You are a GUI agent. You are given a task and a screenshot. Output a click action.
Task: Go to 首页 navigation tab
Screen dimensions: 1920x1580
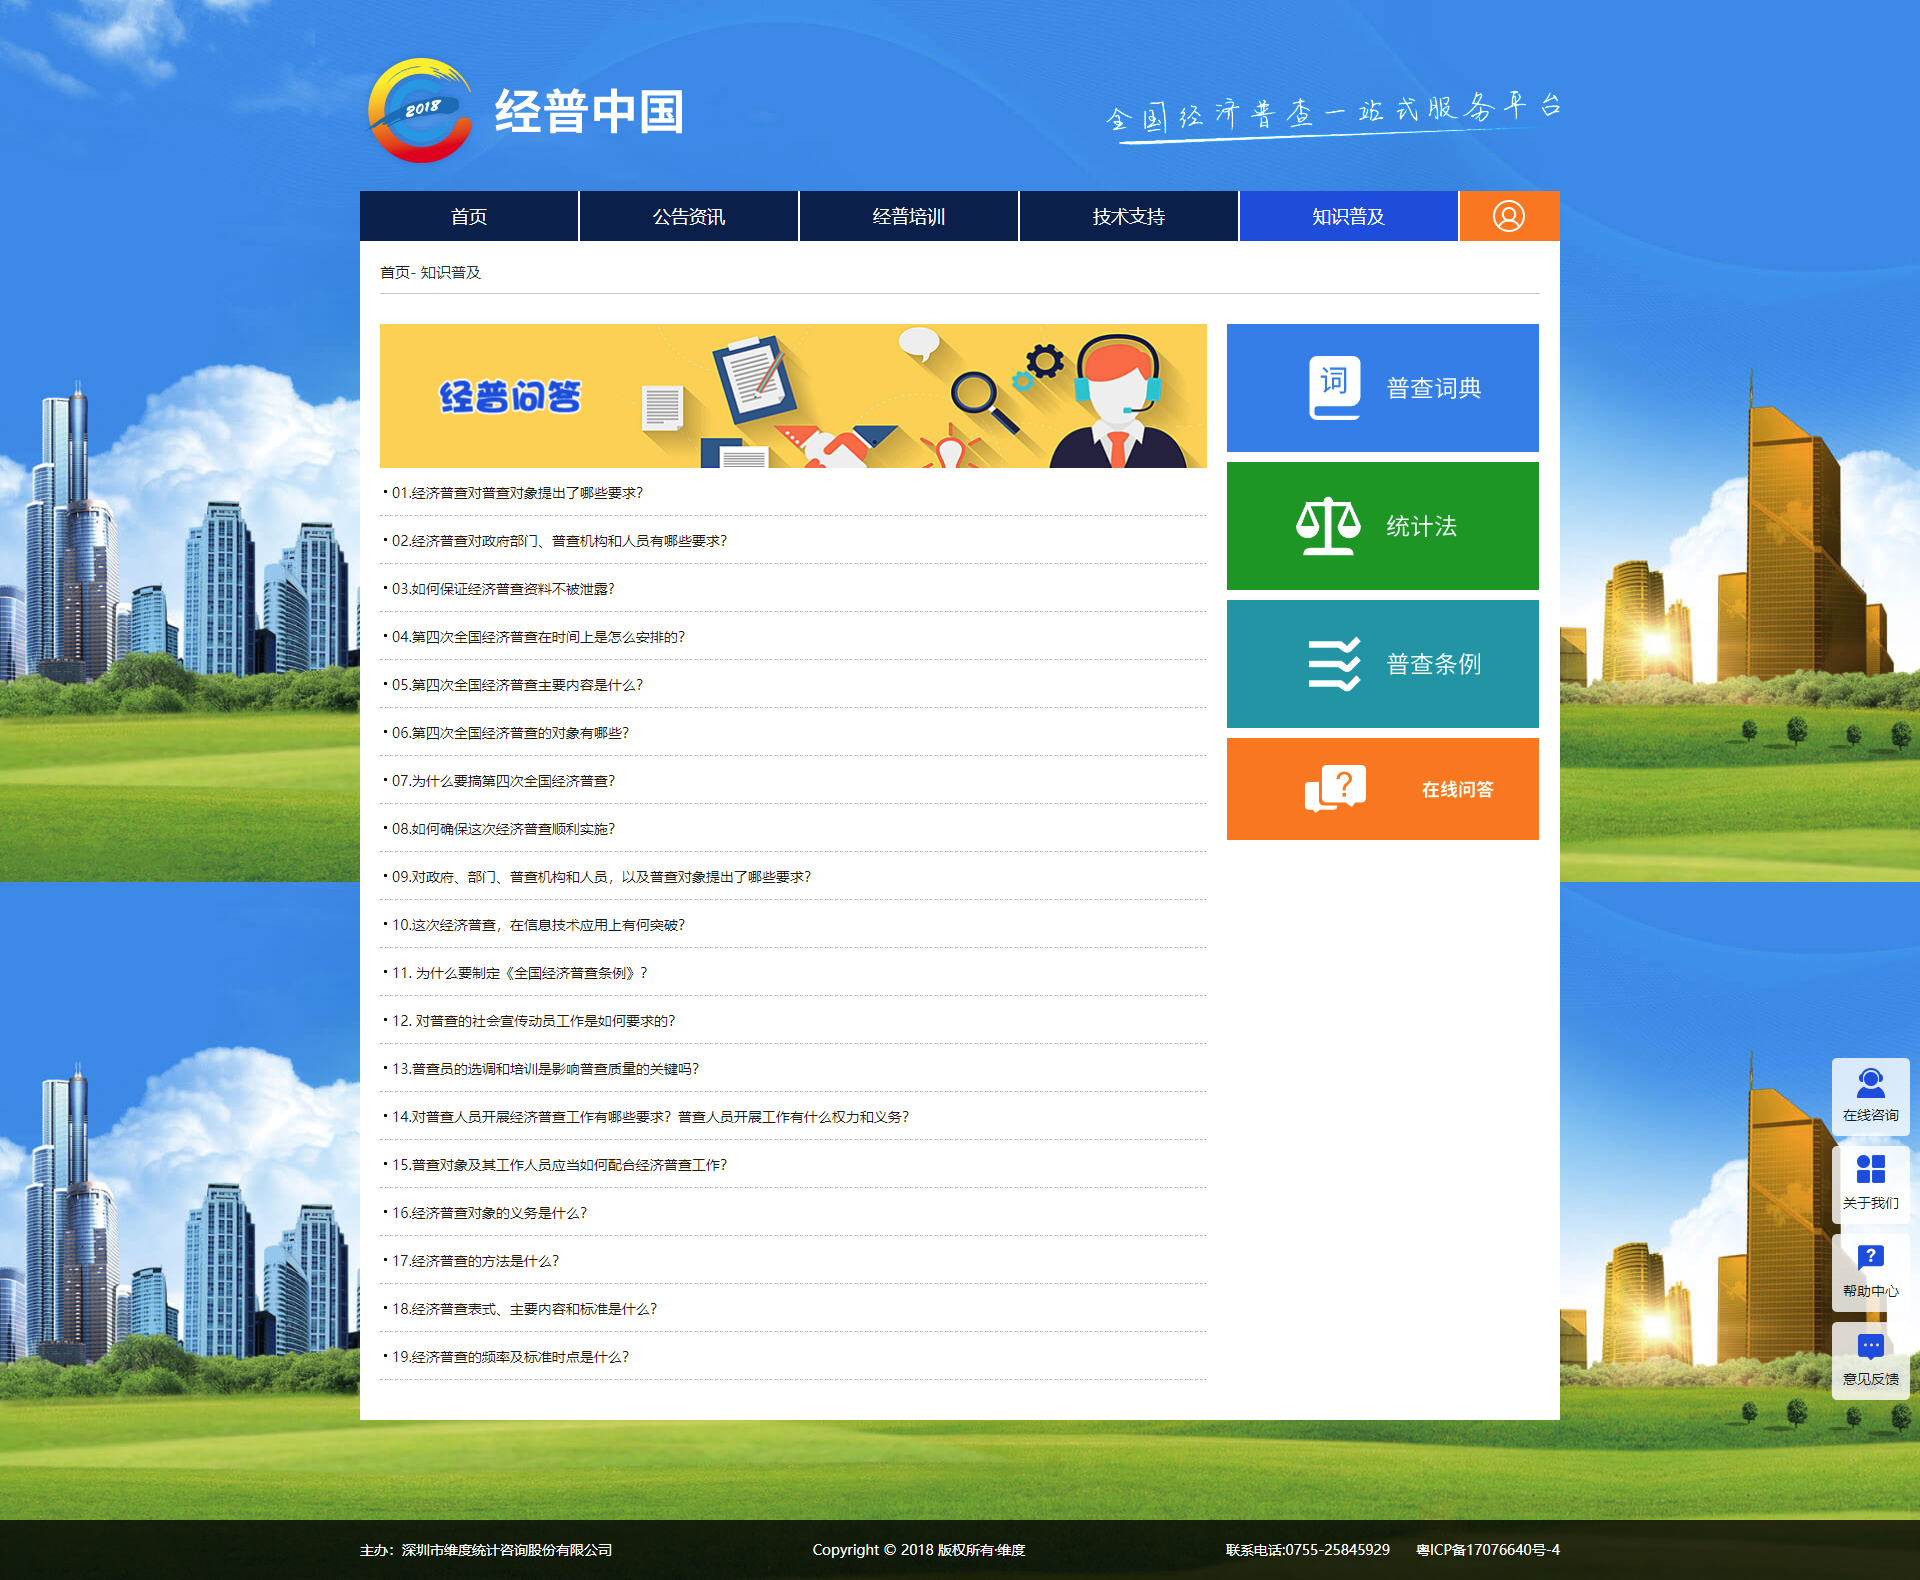[x=469, y=216]
